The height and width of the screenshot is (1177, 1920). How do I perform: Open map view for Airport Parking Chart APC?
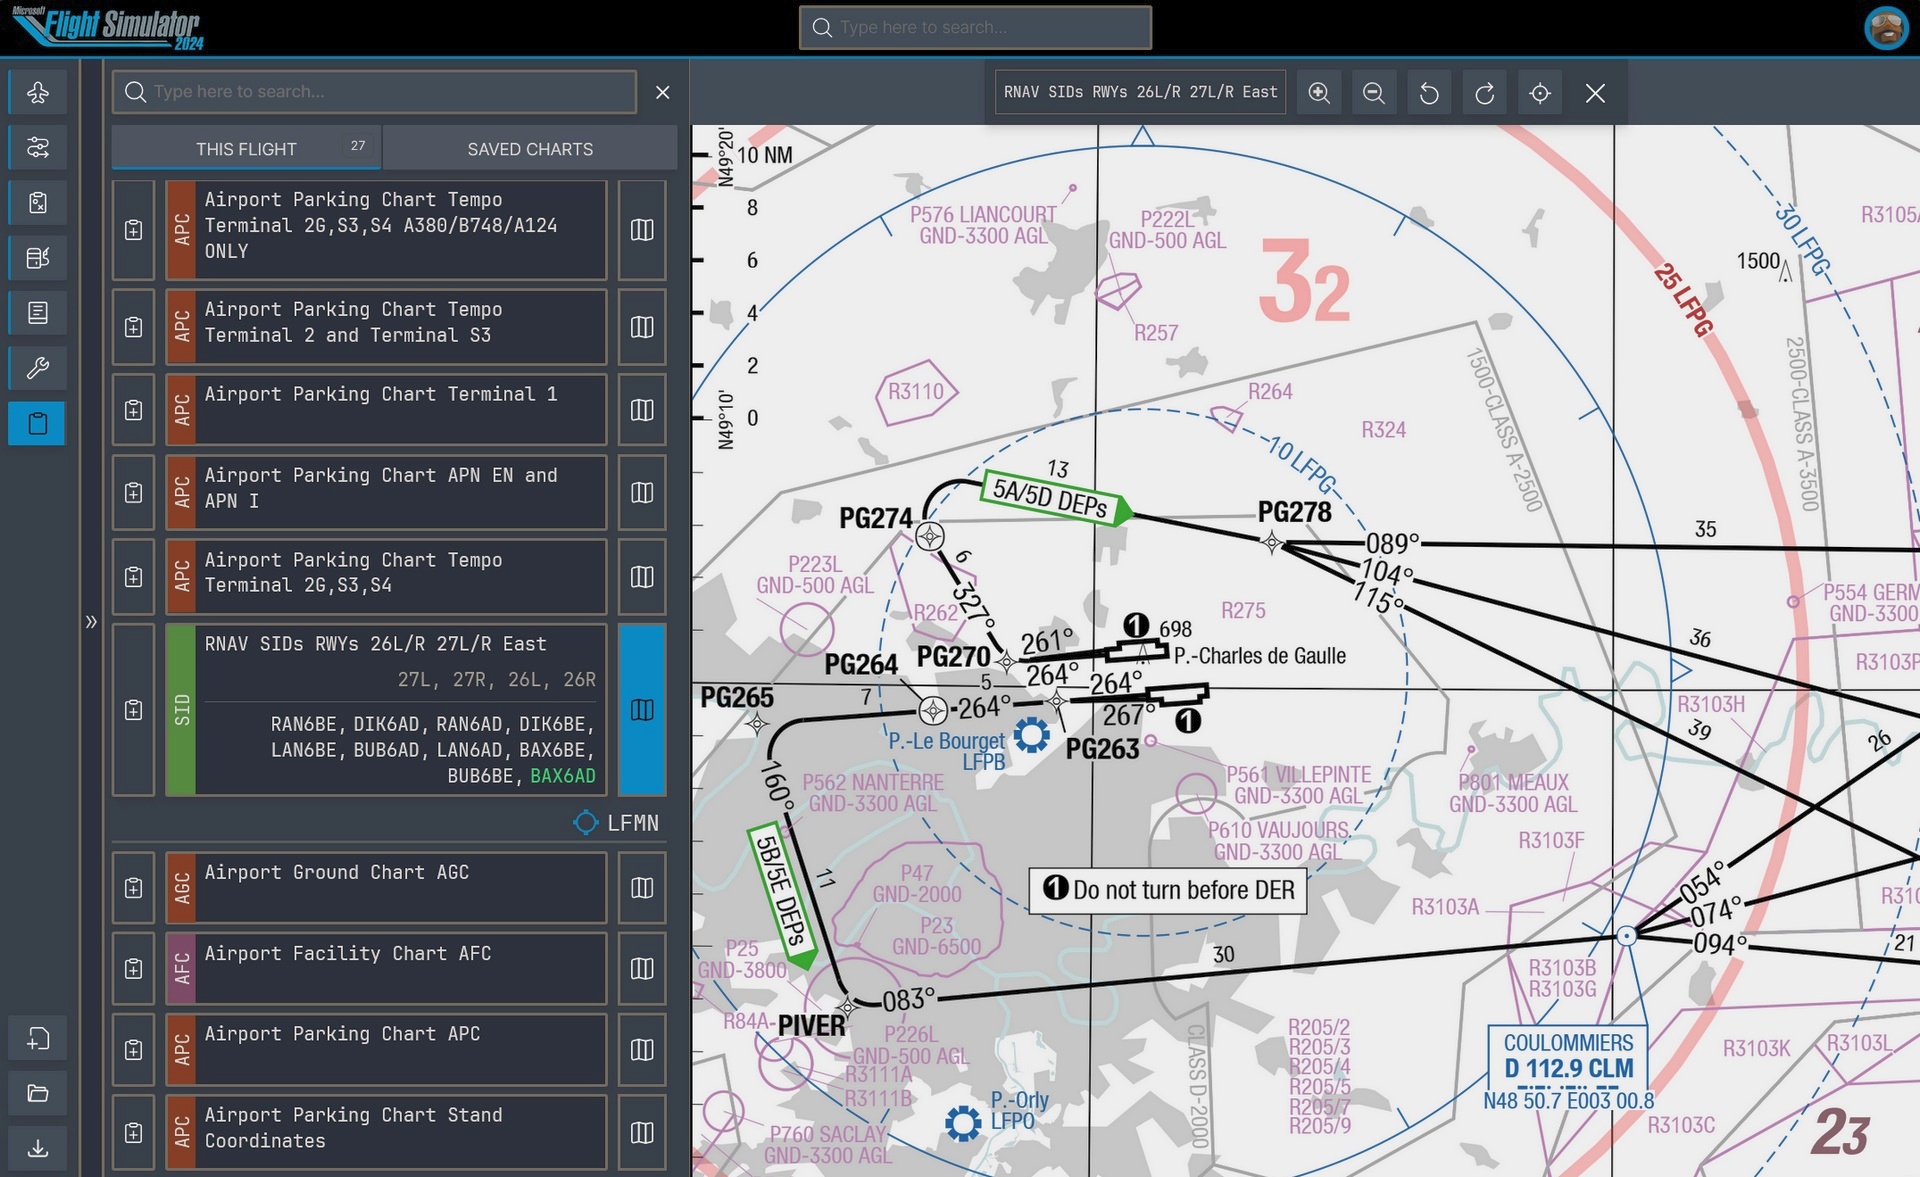[642, 1049]
